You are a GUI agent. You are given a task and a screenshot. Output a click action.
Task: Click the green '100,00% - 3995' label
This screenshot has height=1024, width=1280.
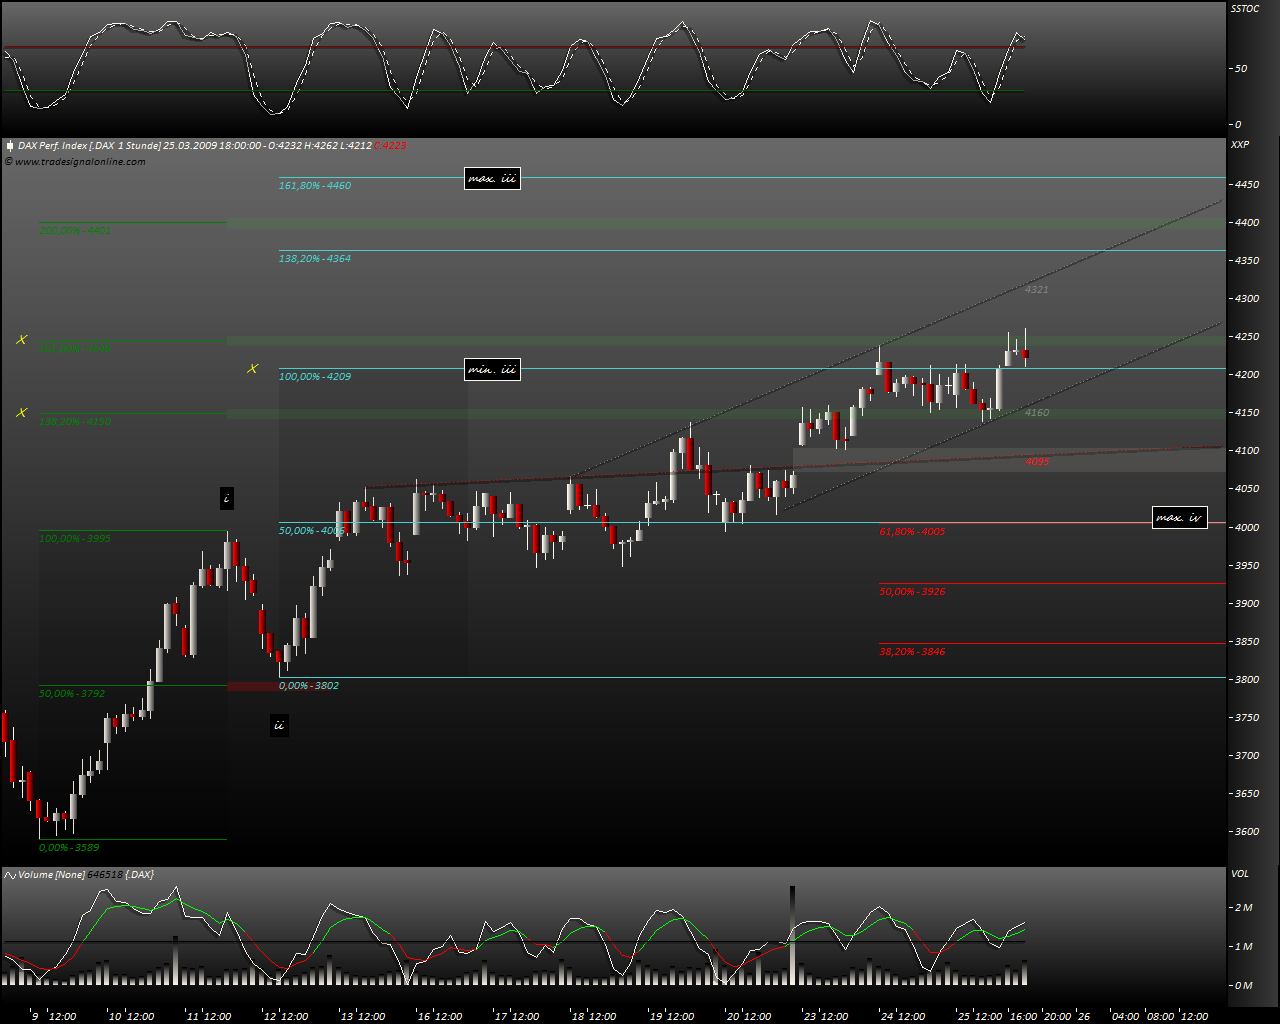click(75, 539)
